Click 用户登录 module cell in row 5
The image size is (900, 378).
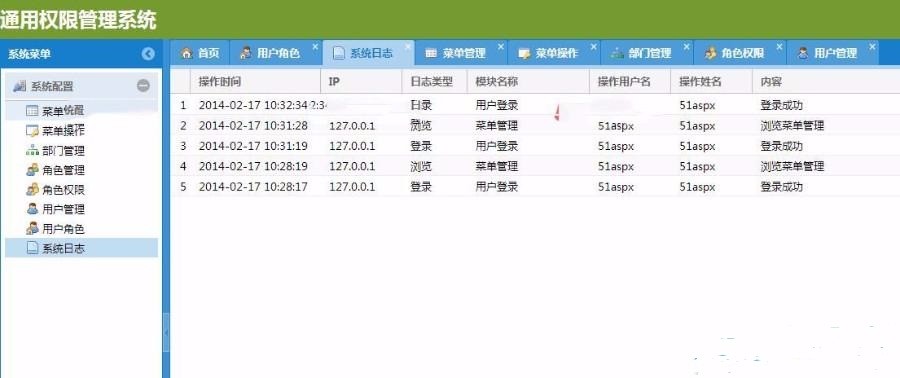click(496, 187)
